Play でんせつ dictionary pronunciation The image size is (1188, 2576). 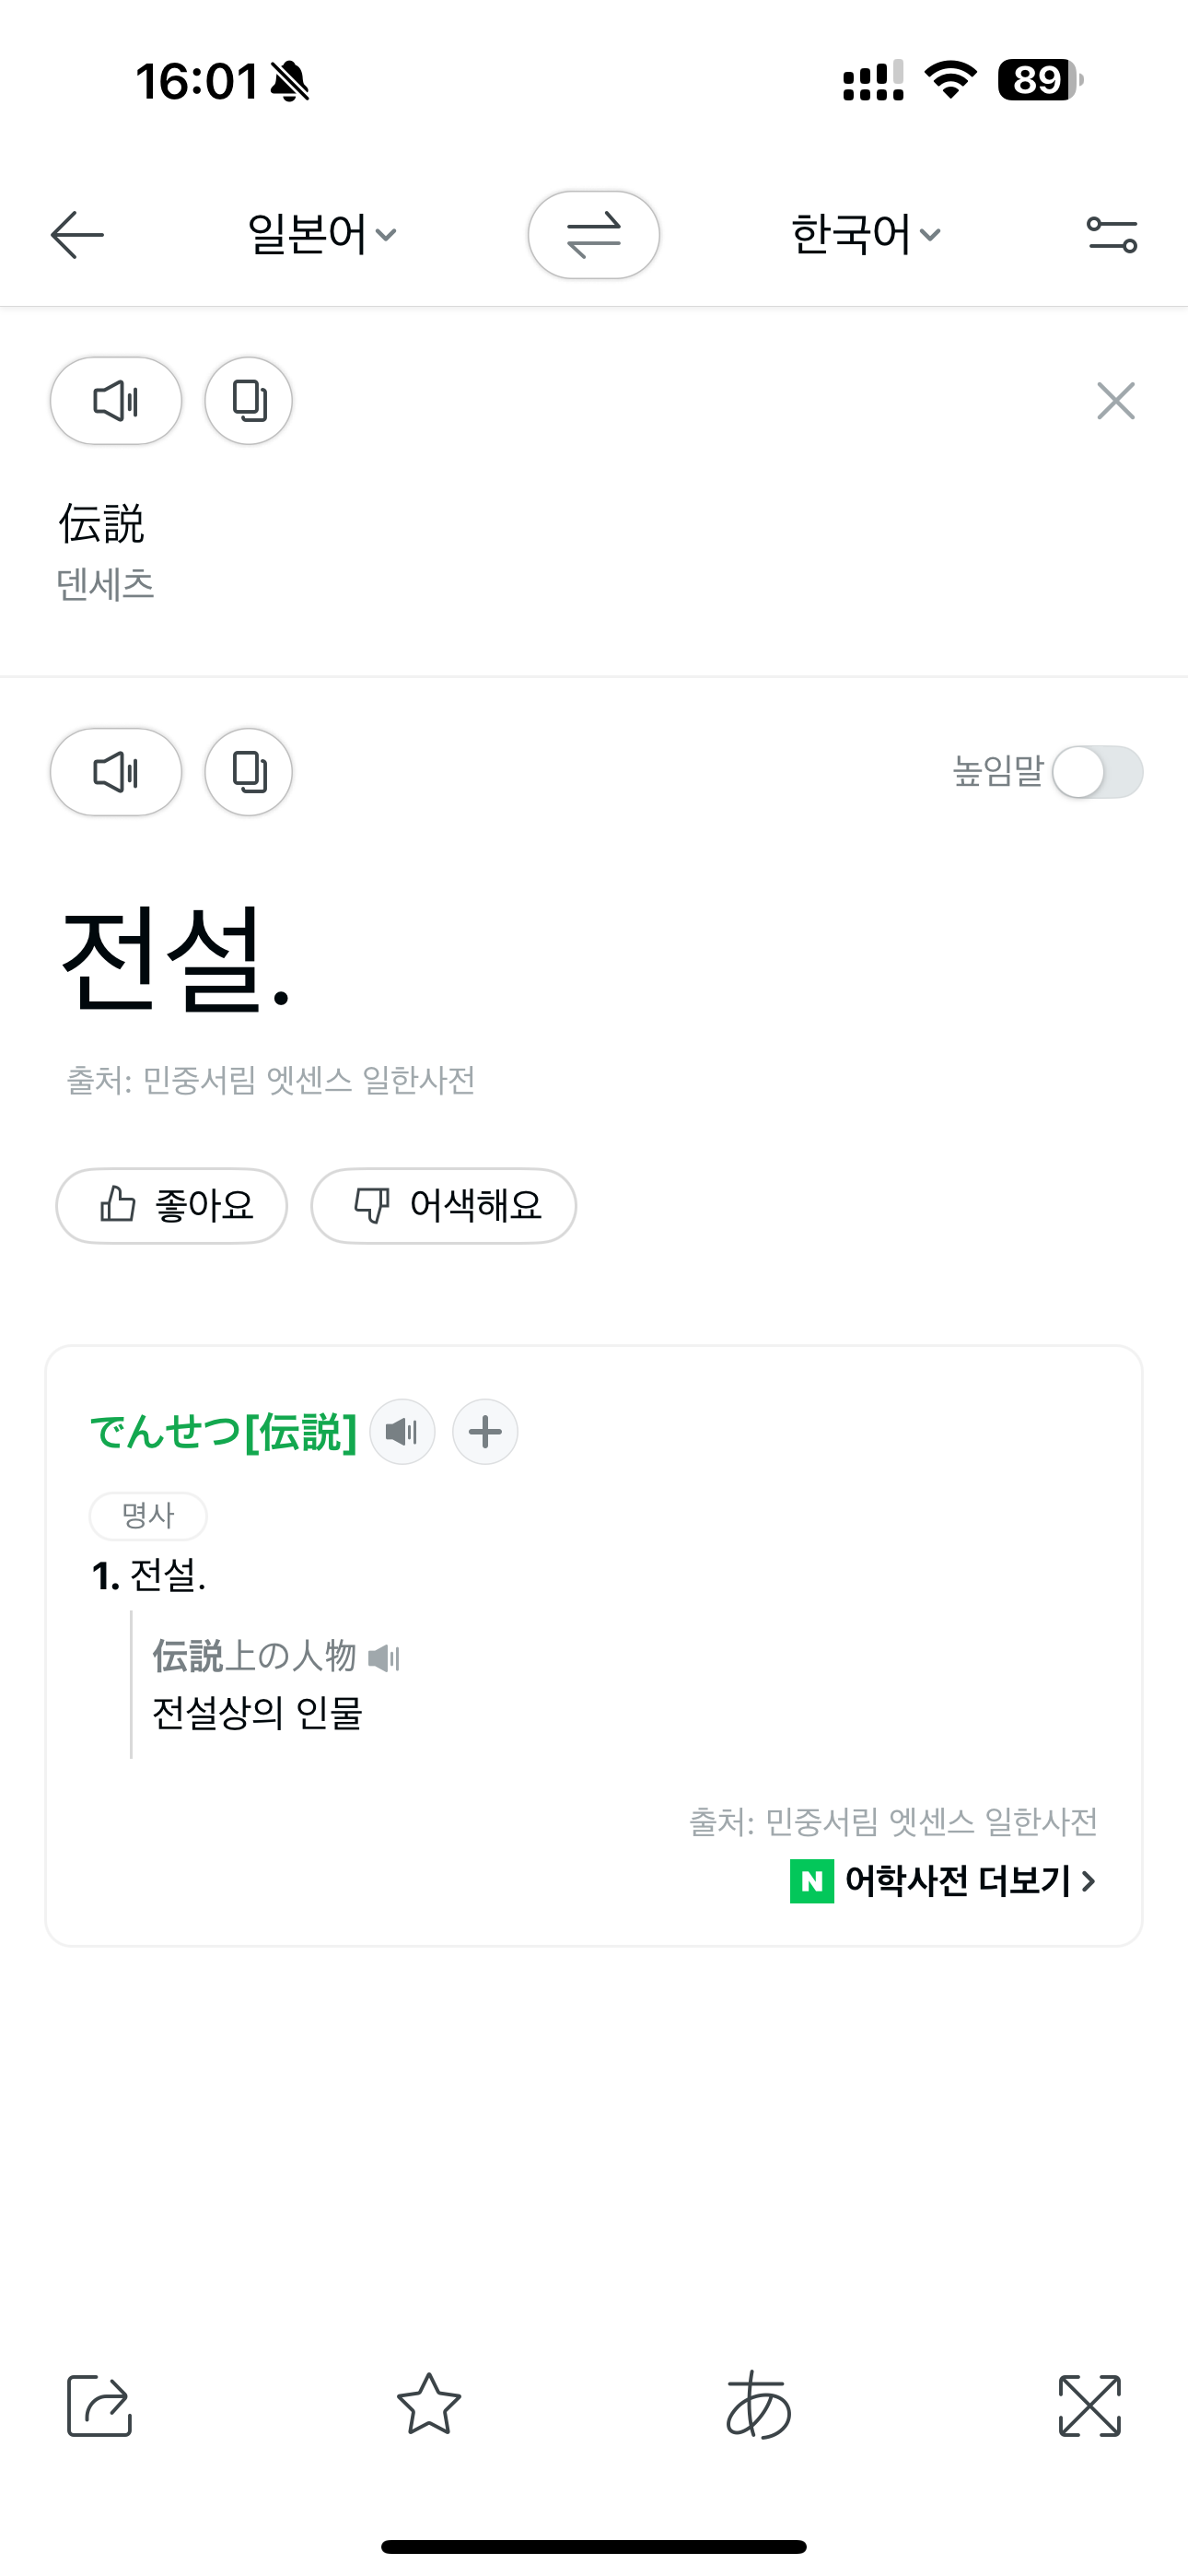[x=403, y=1432]
